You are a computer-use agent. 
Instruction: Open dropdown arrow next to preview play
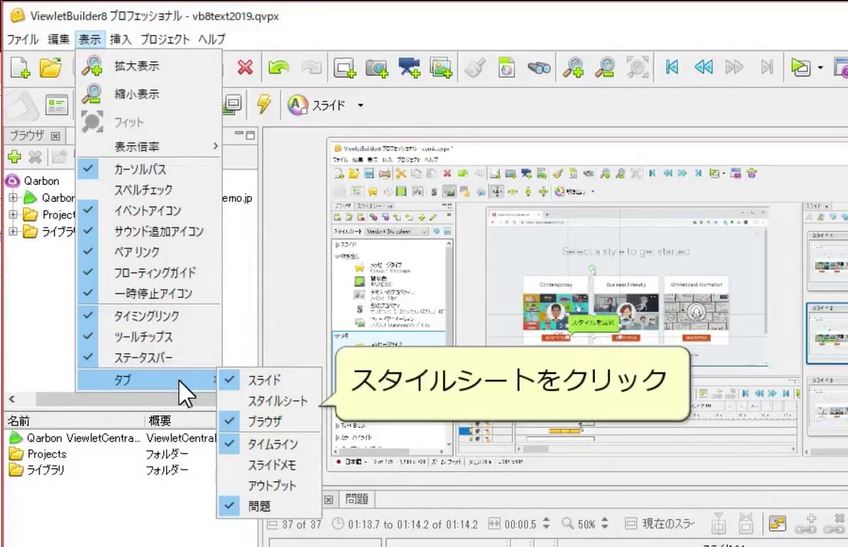[x=820, y=68]
